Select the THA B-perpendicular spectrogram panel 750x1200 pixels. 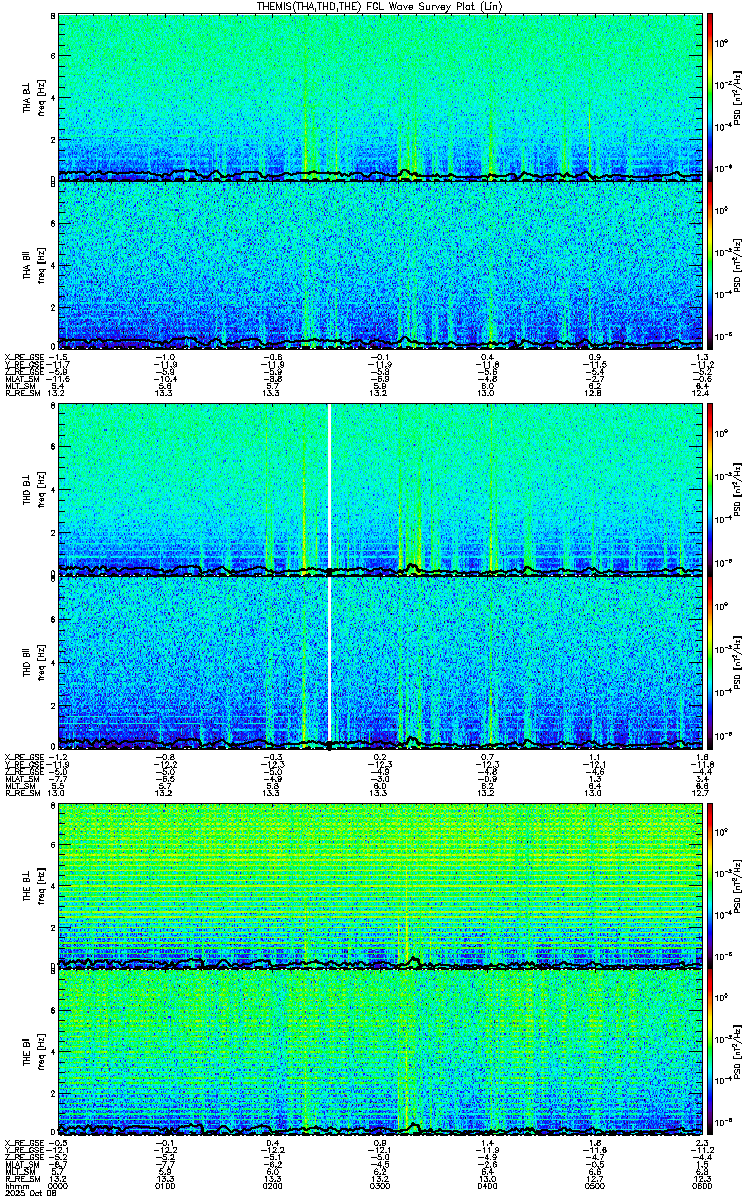tap(381, 97)
